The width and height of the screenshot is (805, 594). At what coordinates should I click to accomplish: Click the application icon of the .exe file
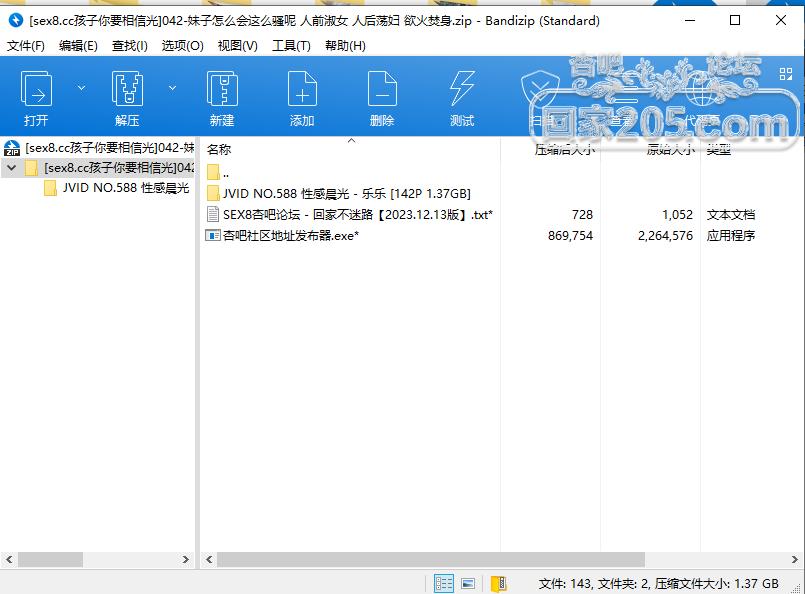213,236
